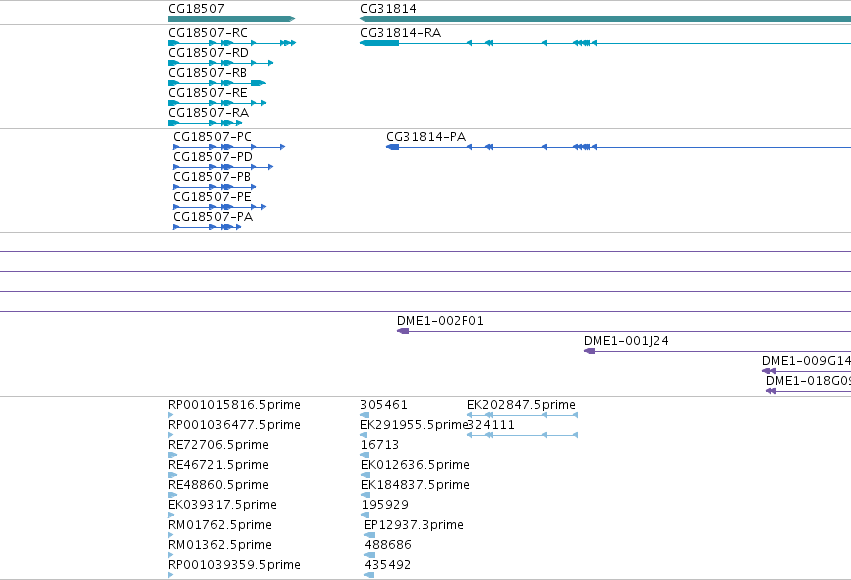851x580 pixels.
Task: Click the CG18507-RC transcript label
Action: (208, 33)
